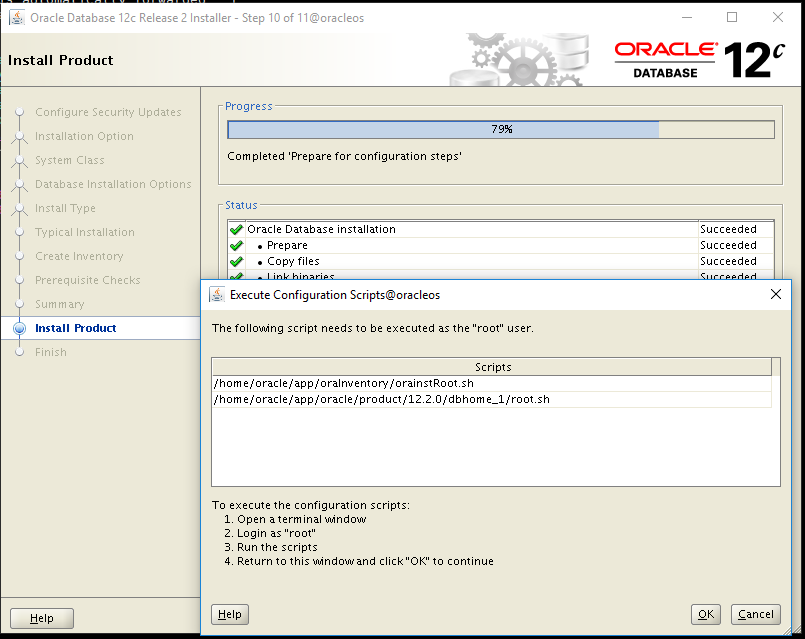Select Install Type step
The width and height of the screenshot is (805, 639).
65,208
